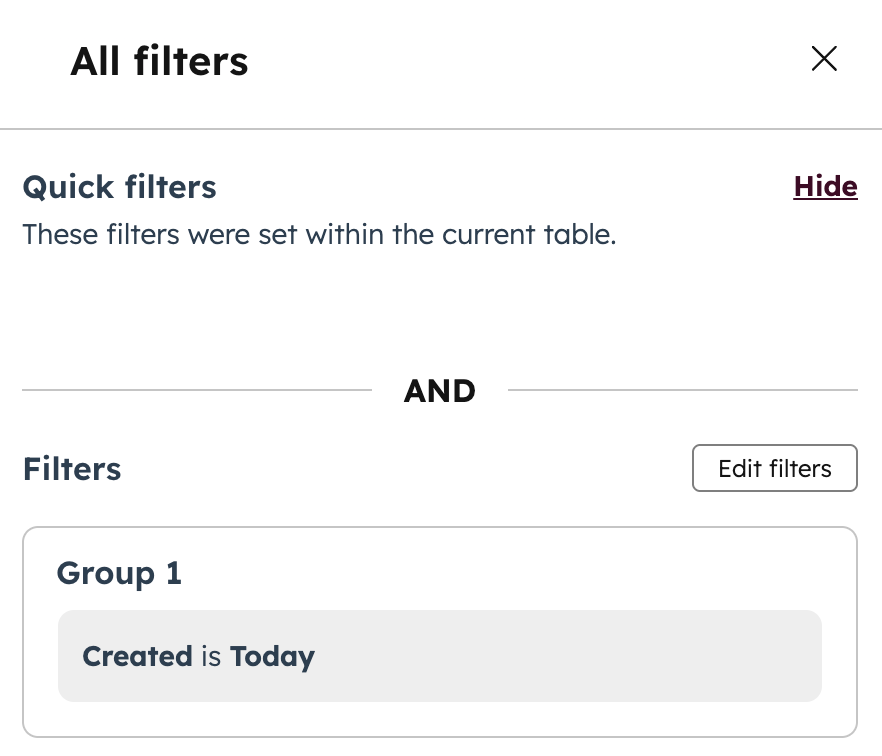The image size is (882, 756).
Task: Click the Quick filters heading
Action: 119,186
